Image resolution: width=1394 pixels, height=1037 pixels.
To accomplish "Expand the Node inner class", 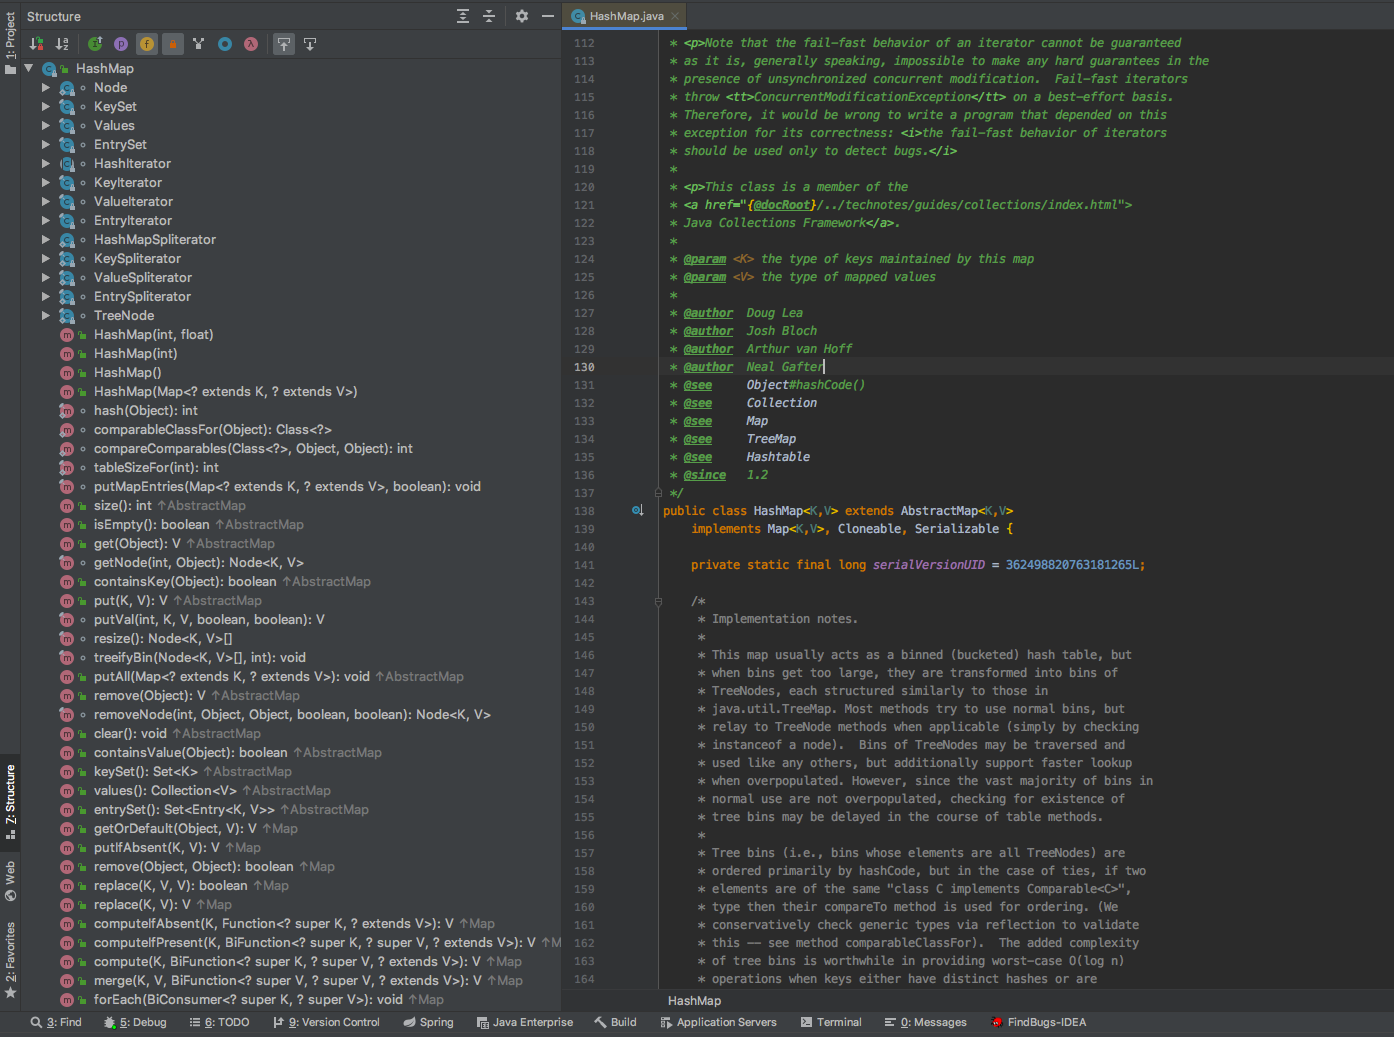I will point(45,87).
